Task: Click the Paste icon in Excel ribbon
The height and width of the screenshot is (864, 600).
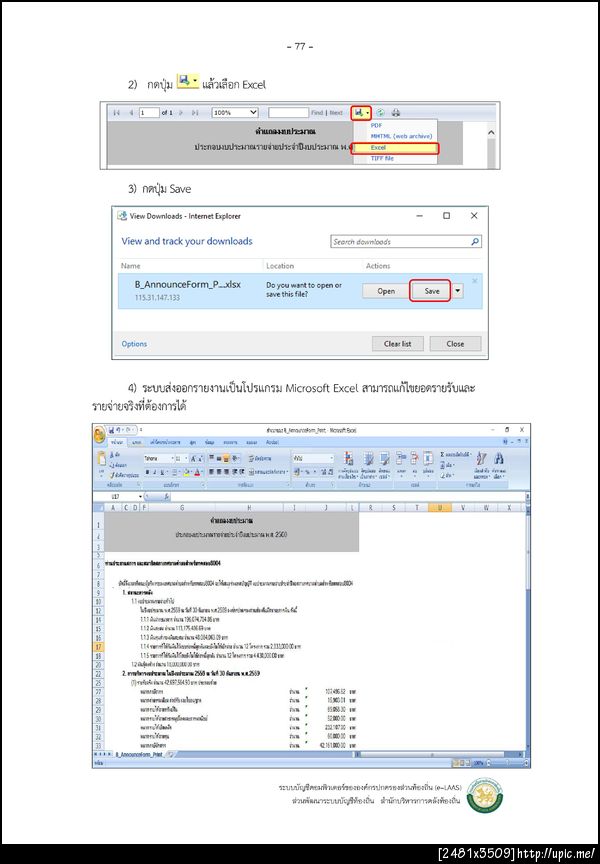Action: click(101, 458)
